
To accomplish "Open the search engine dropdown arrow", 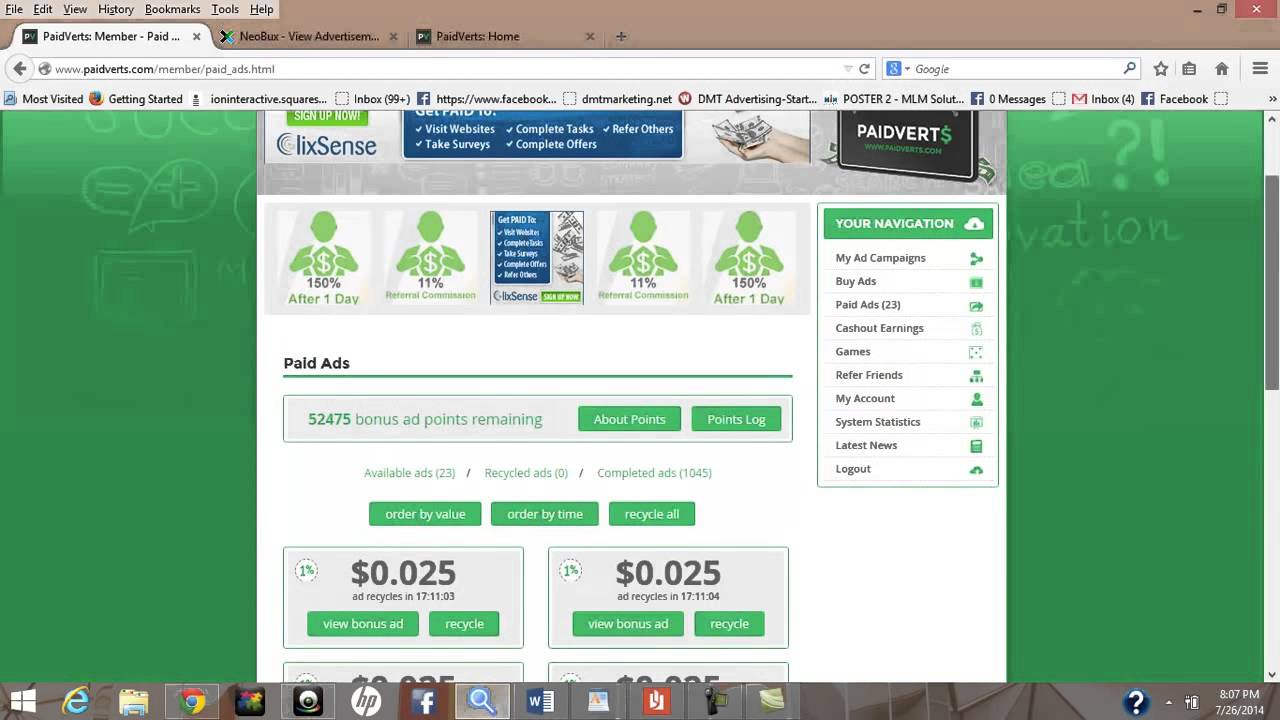I will 907,69.
